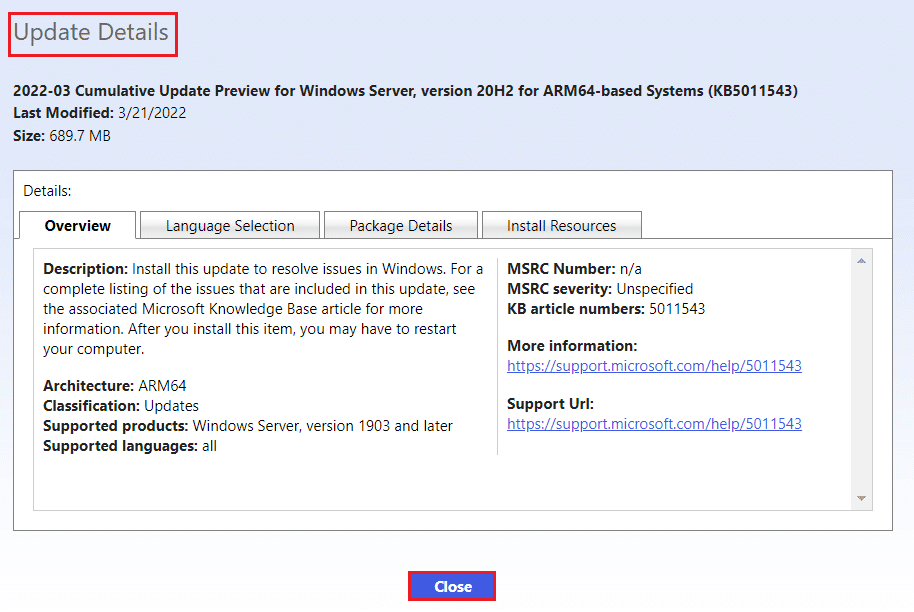Screen dimensions: 914x612
Task: Click the scrollbar down arrow
Action: coord(862,498)
